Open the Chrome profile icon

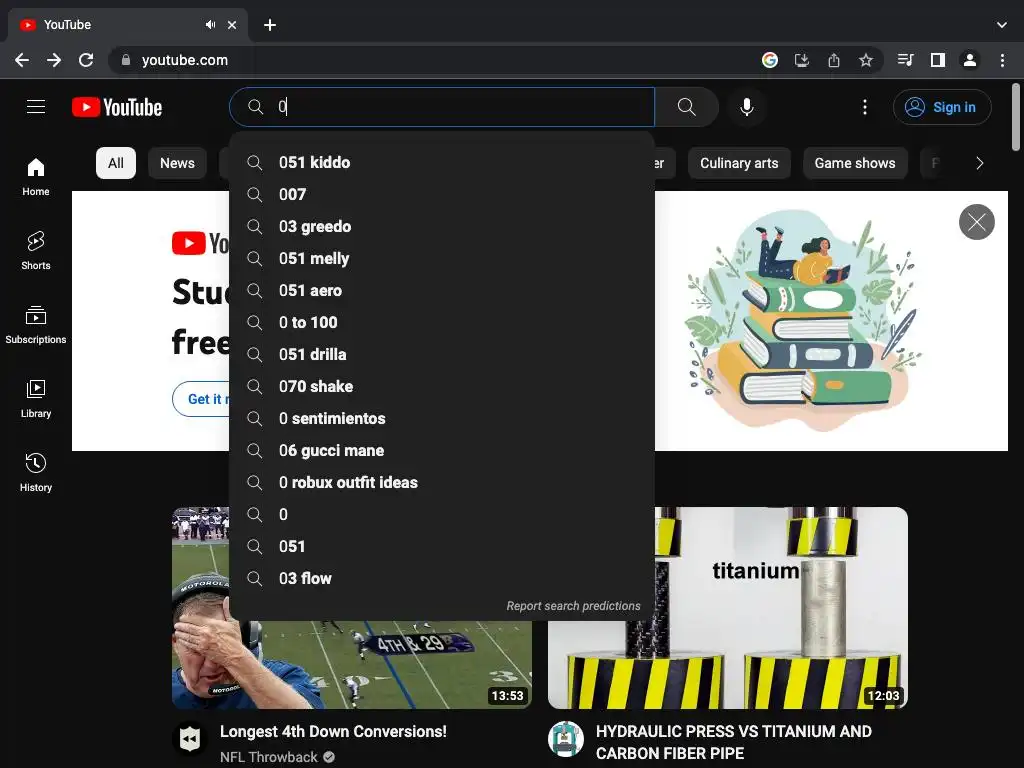tap(970, 60)
